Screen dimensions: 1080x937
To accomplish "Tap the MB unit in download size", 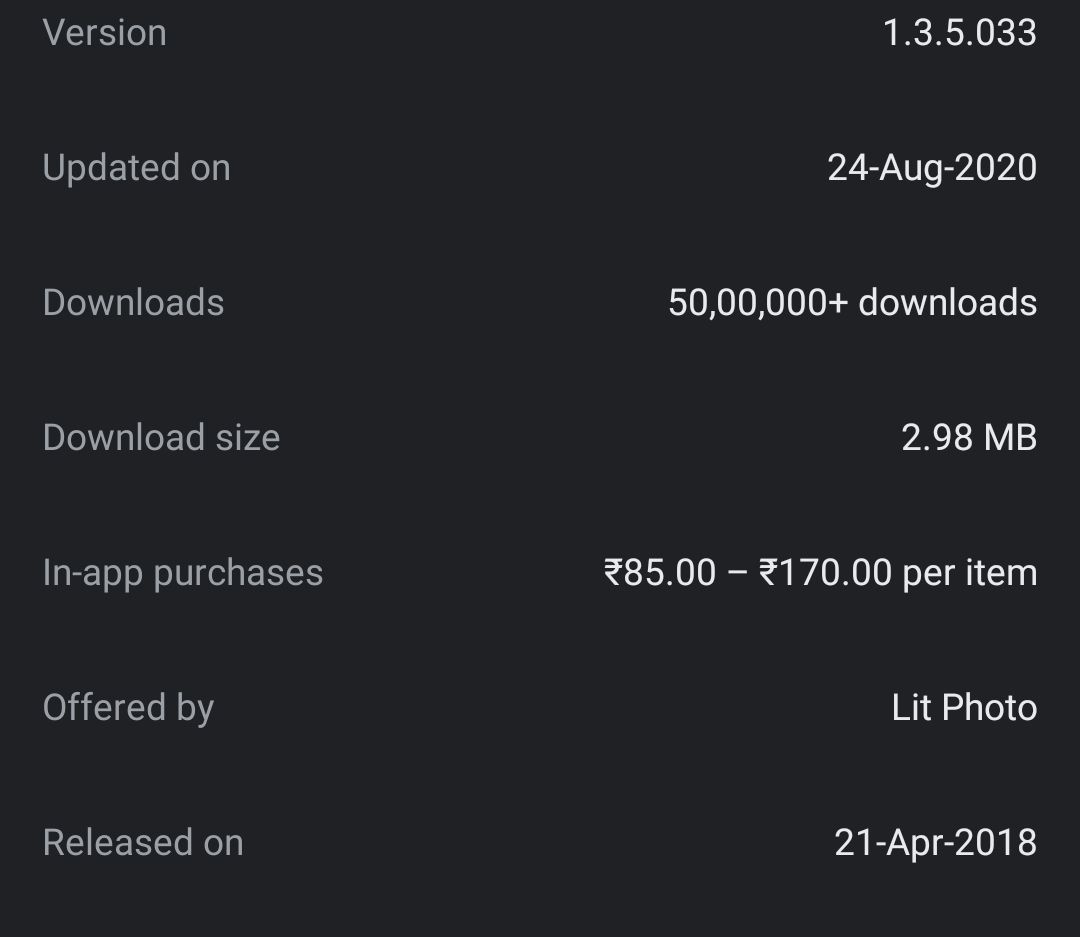I will click(1010, 438).
